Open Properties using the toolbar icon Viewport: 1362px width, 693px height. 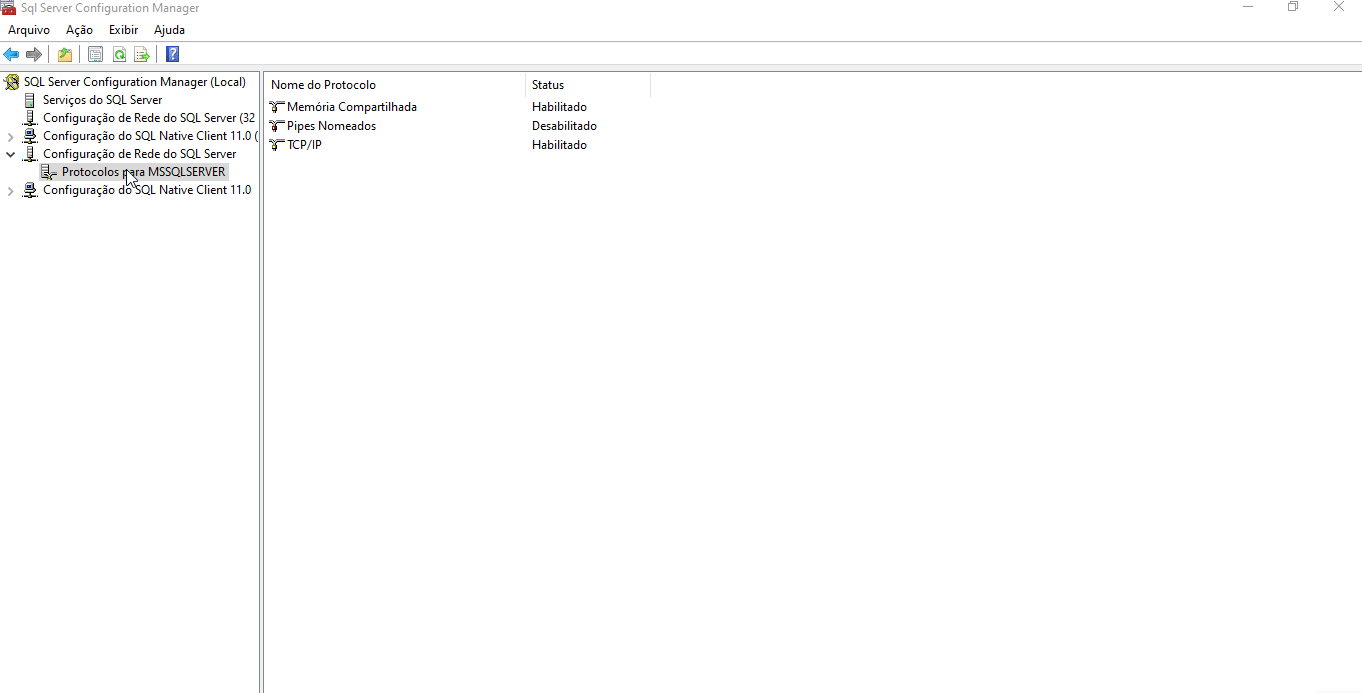click(x=95, y=54)
